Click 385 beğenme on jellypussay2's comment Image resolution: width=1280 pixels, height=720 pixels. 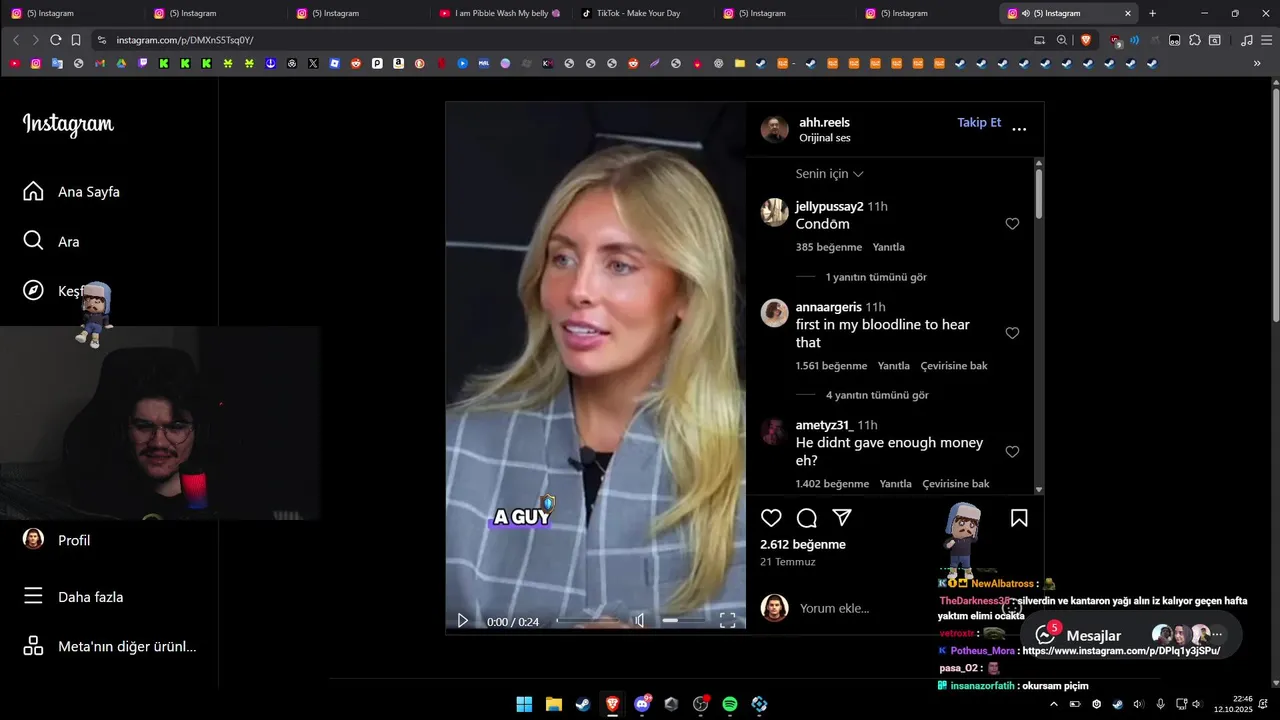pos(828,247)
